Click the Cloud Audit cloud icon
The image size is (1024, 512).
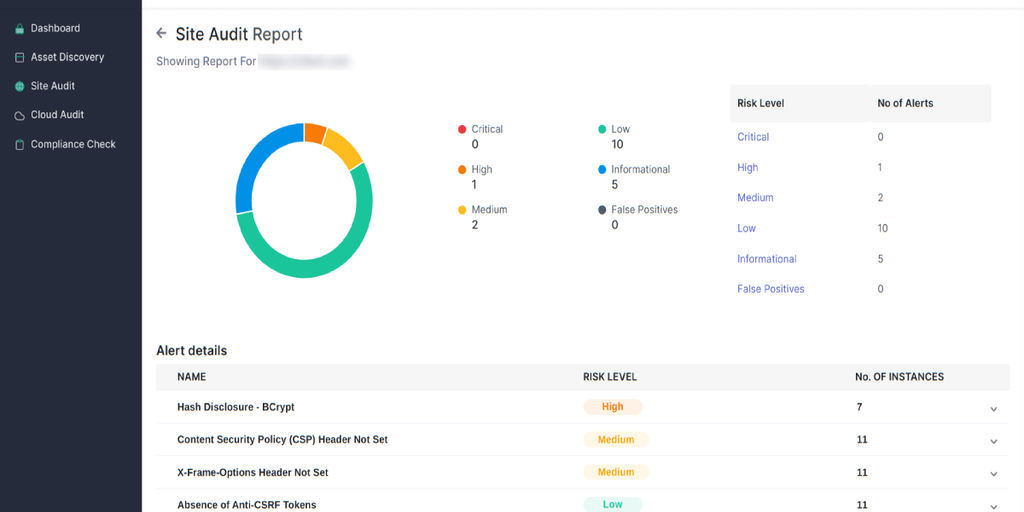pyautogui.click(x=19, y=116)
